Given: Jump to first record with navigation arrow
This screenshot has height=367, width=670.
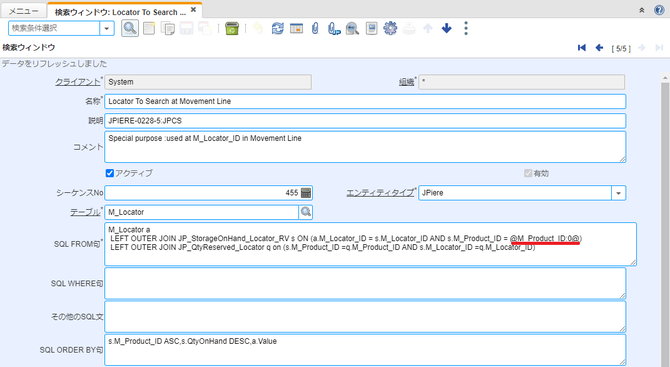Looking at the screenshot, I should click(x=582, y=48).
